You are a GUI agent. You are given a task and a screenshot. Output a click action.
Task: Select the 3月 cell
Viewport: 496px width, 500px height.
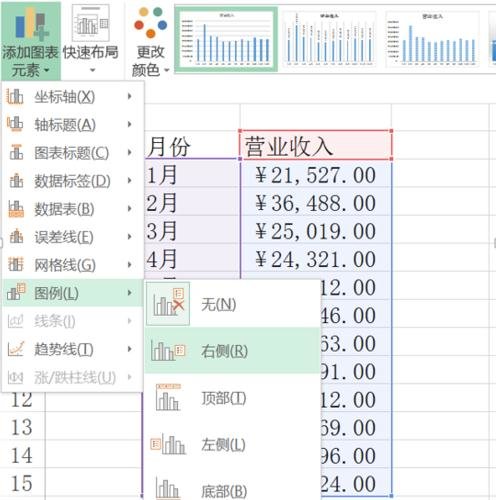coord(192,230)
